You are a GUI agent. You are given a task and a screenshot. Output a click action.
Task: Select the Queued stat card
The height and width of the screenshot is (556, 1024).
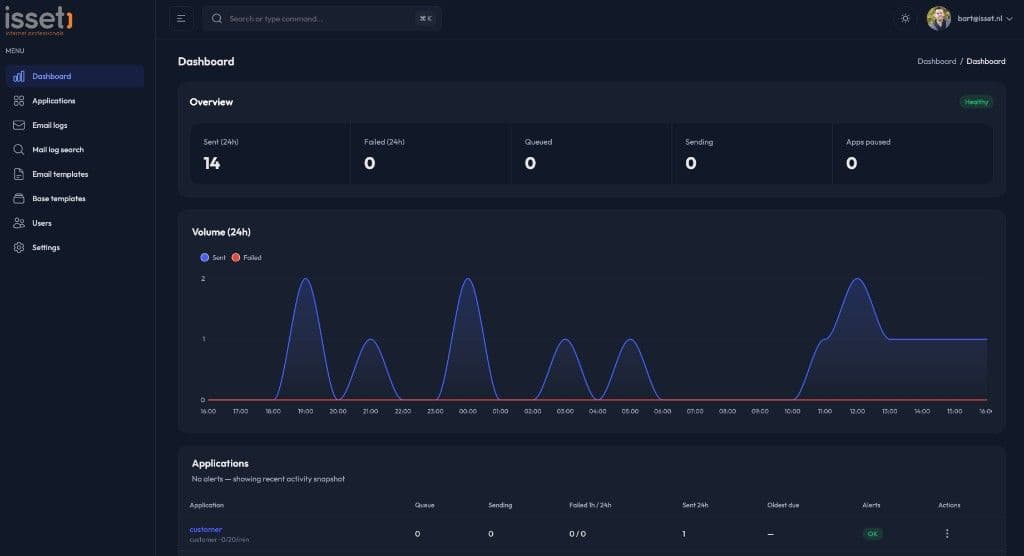click(591, 154)
